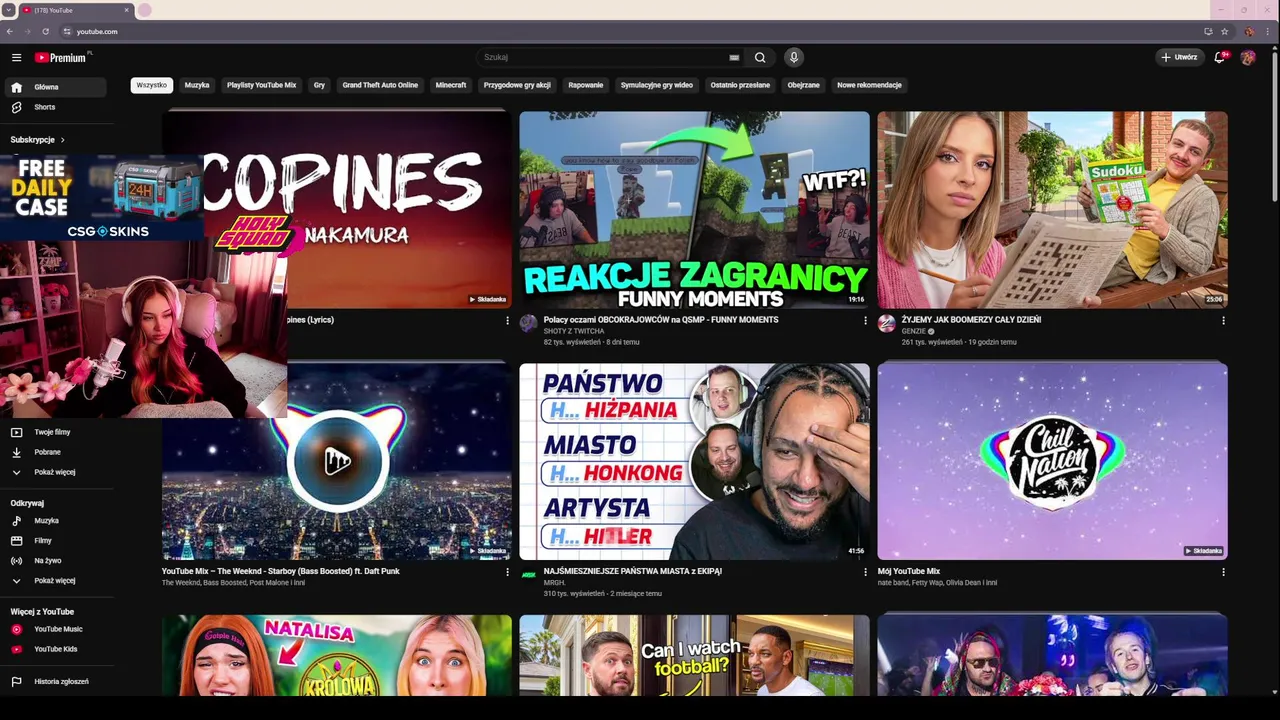Viewport: 1280px width, 720px height.
Task: Select the Wszystko filter chip
Action: [x=152, y=85]
